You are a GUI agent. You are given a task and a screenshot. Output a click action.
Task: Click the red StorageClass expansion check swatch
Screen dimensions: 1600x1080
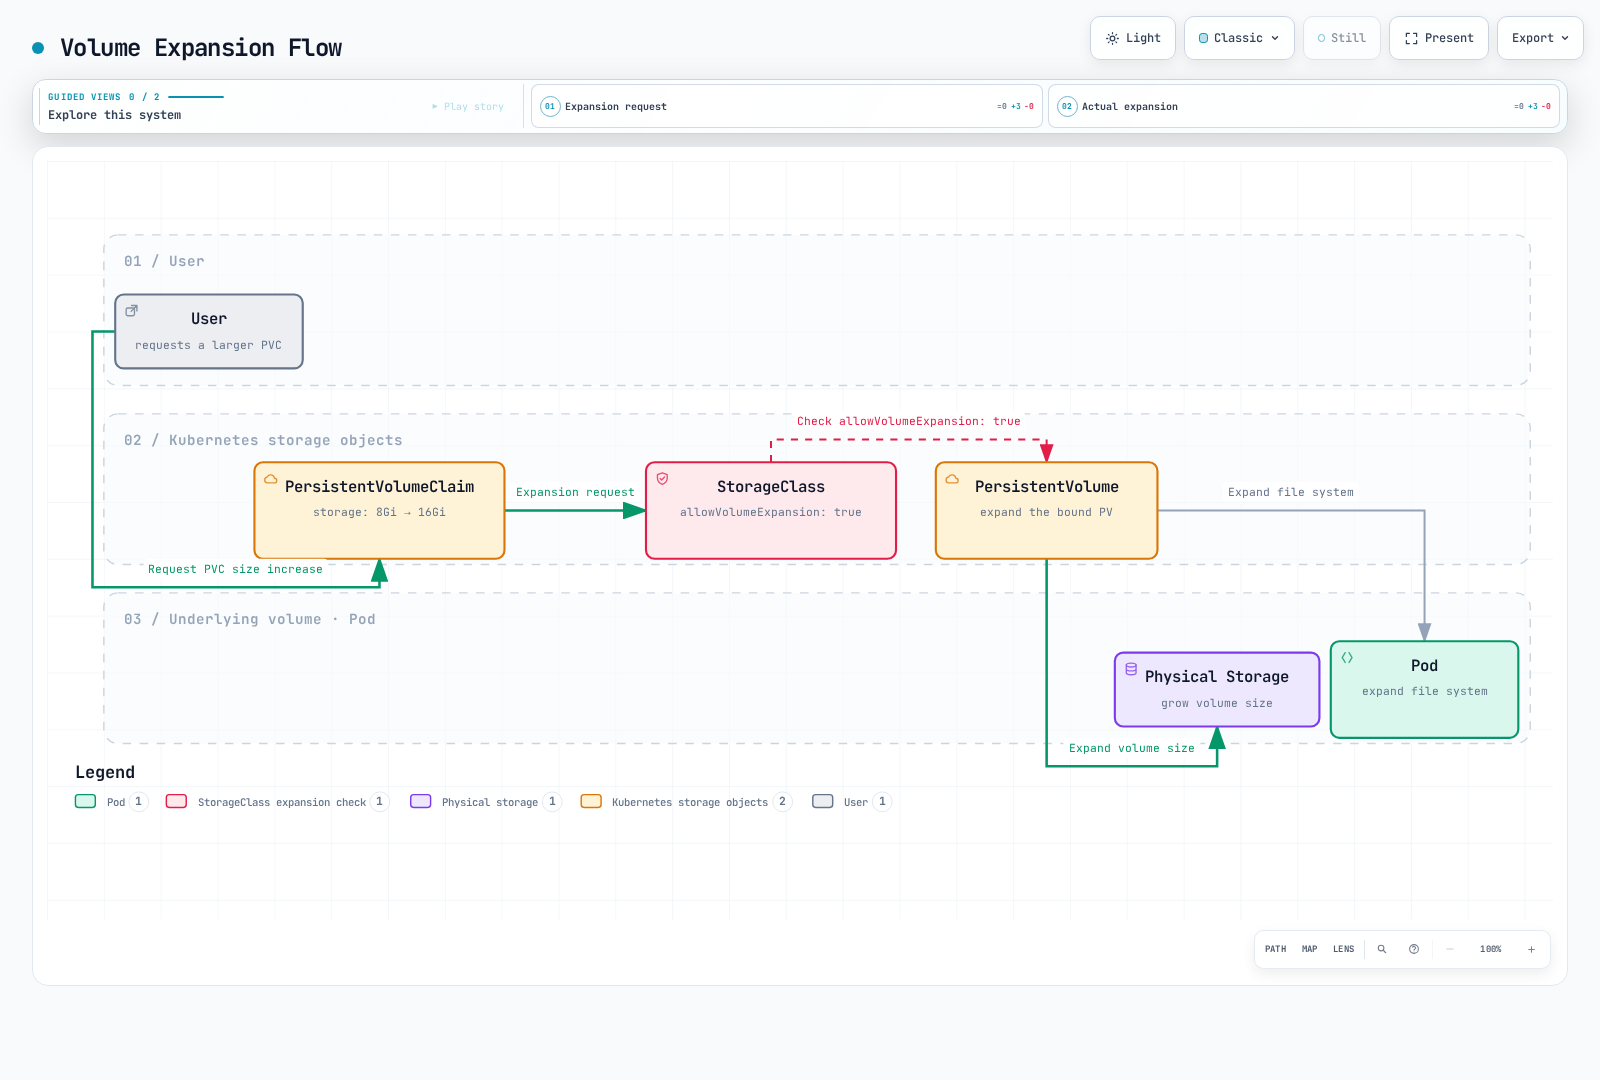(176, 801)
